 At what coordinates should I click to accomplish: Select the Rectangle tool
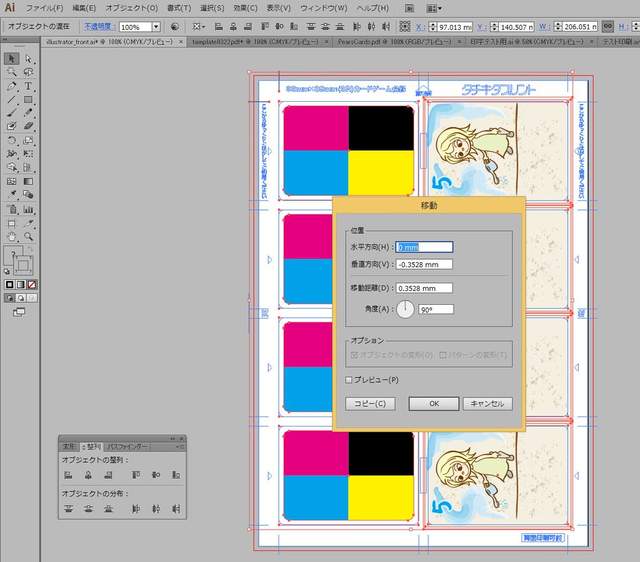pyautogui.click(x=28, y=100)
